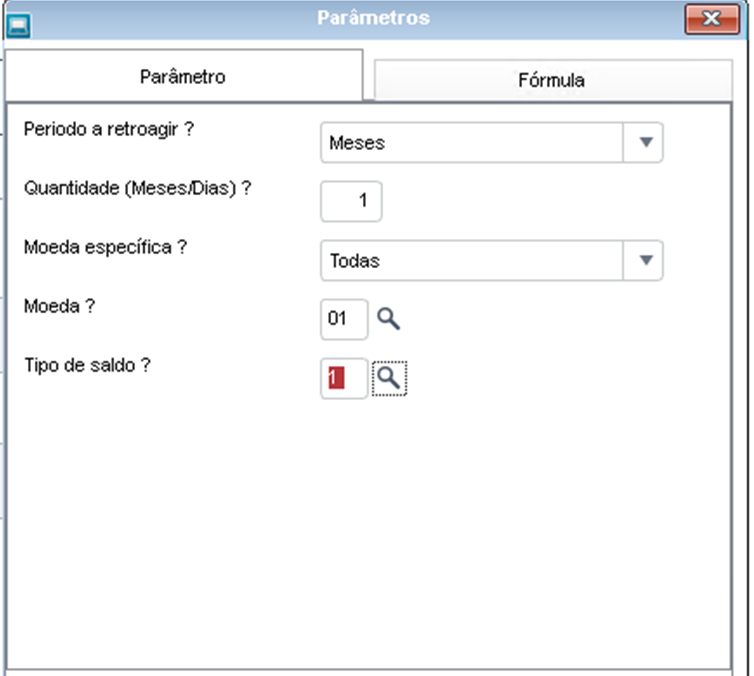
Task: Click the Parâmetros title bar text
Action: (373, 18)
